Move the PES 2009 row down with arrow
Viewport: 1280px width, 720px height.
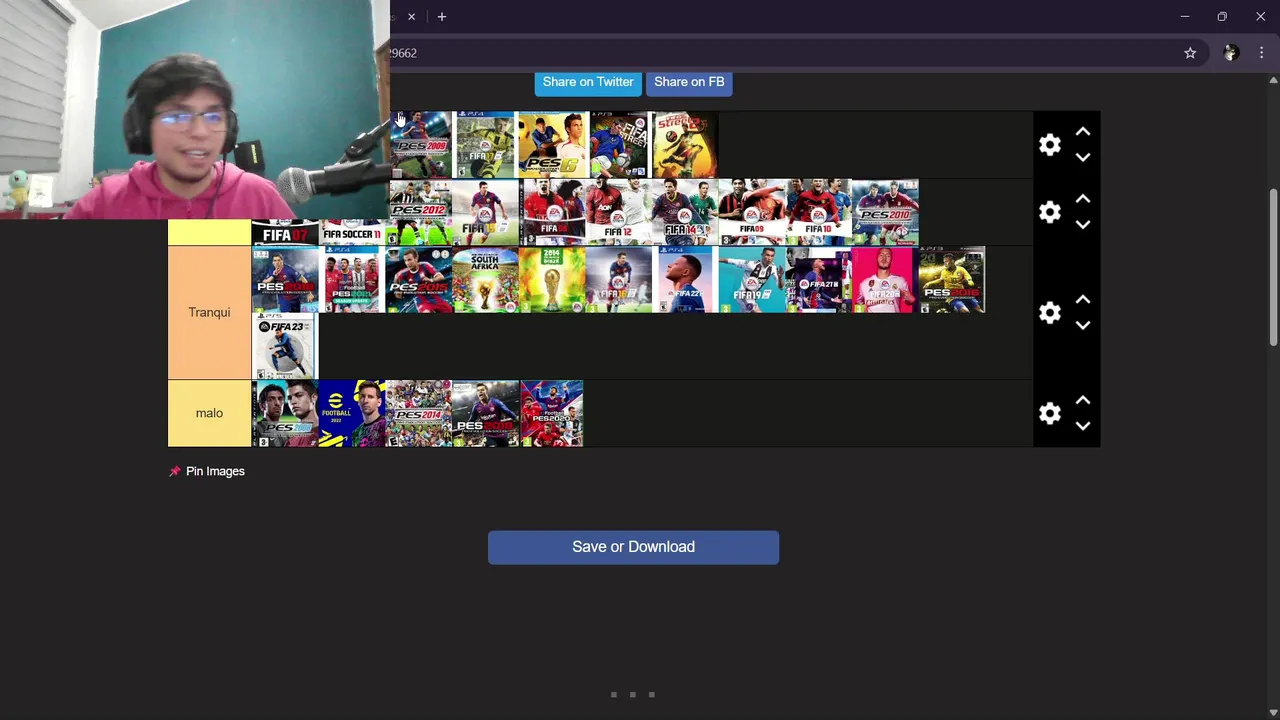point(1083,157)
